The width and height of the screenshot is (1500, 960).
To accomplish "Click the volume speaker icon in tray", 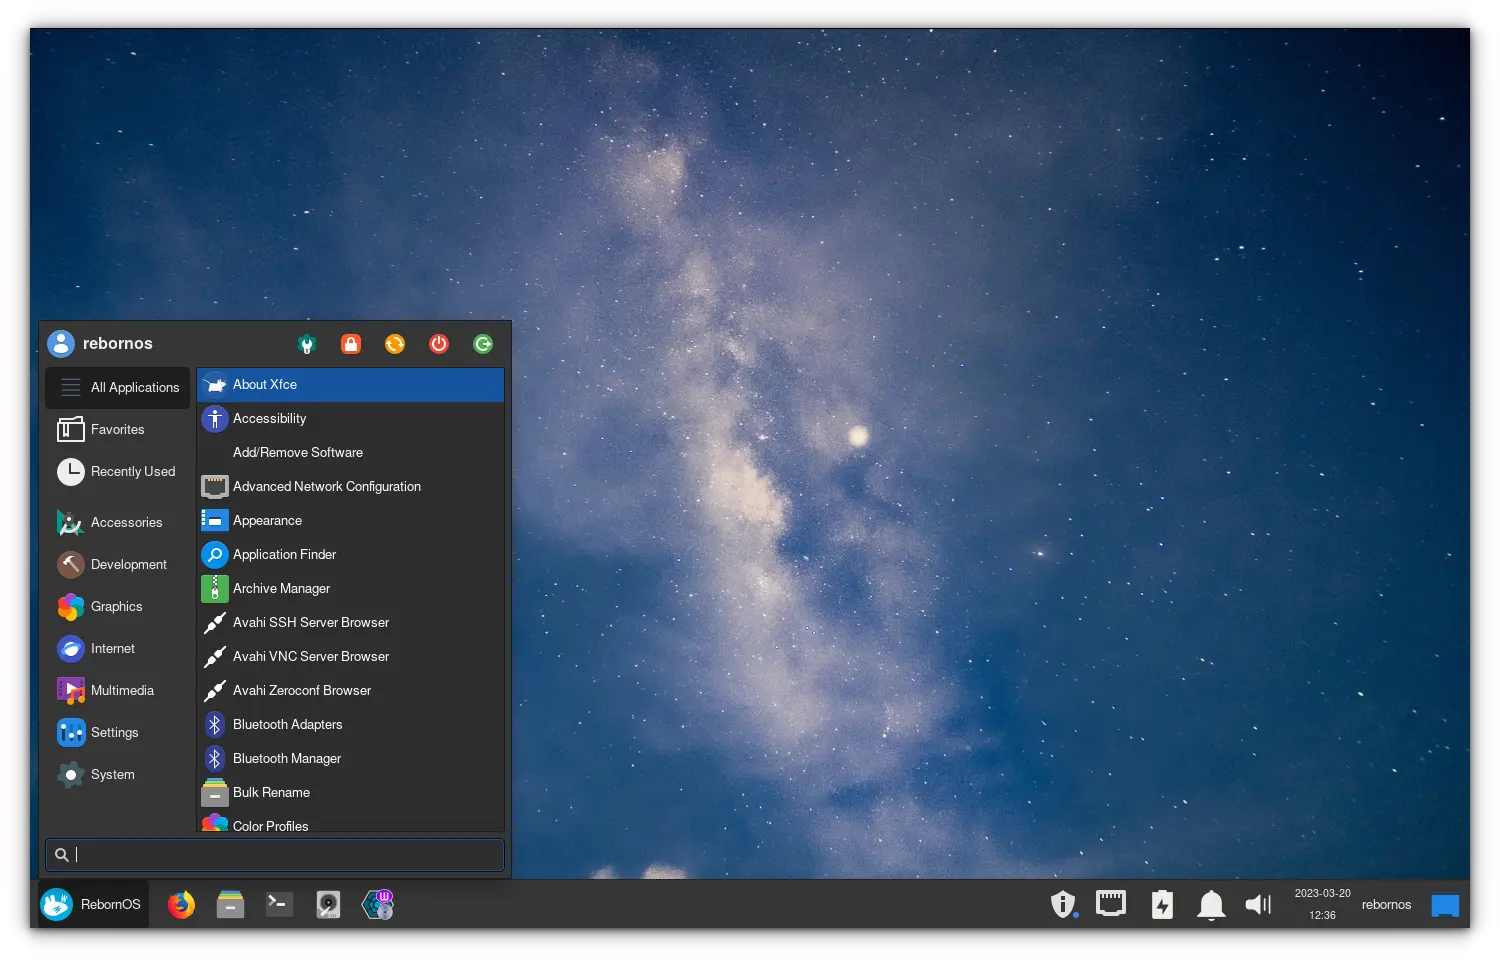I will point(1258,905).
